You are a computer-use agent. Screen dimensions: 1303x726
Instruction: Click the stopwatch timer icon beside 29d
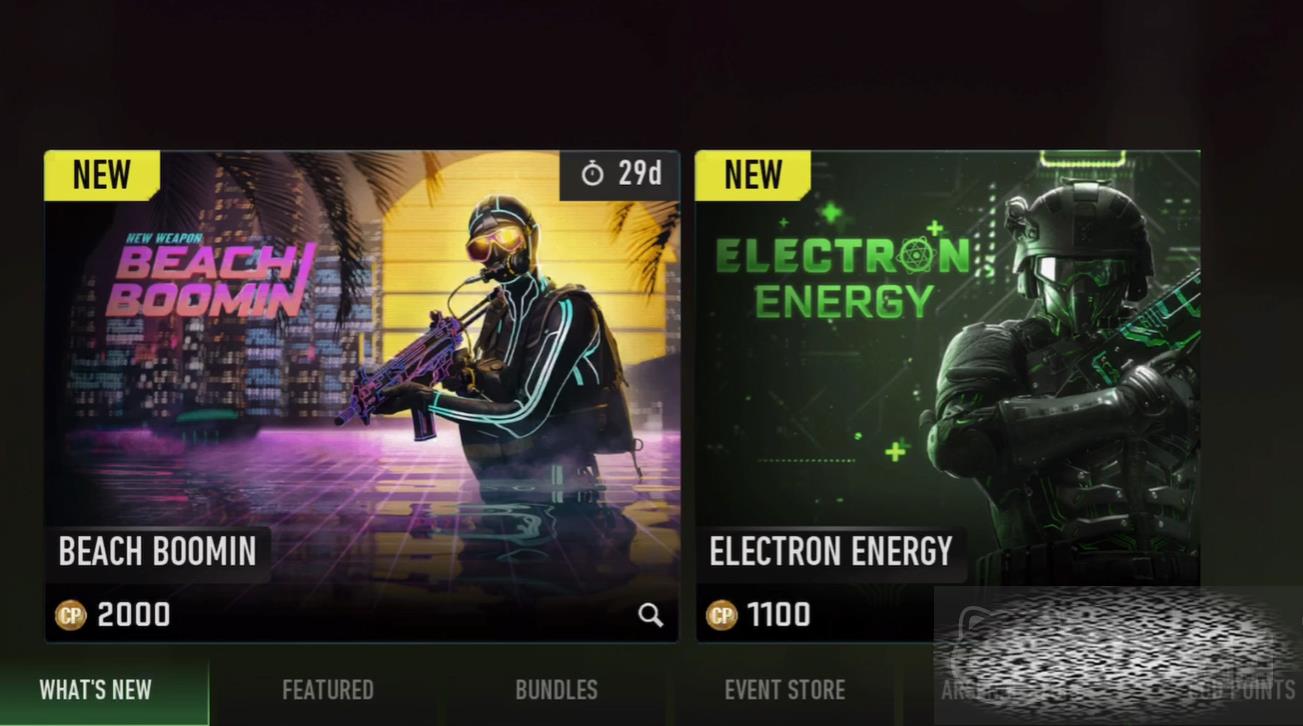click(x=593, y=174)
